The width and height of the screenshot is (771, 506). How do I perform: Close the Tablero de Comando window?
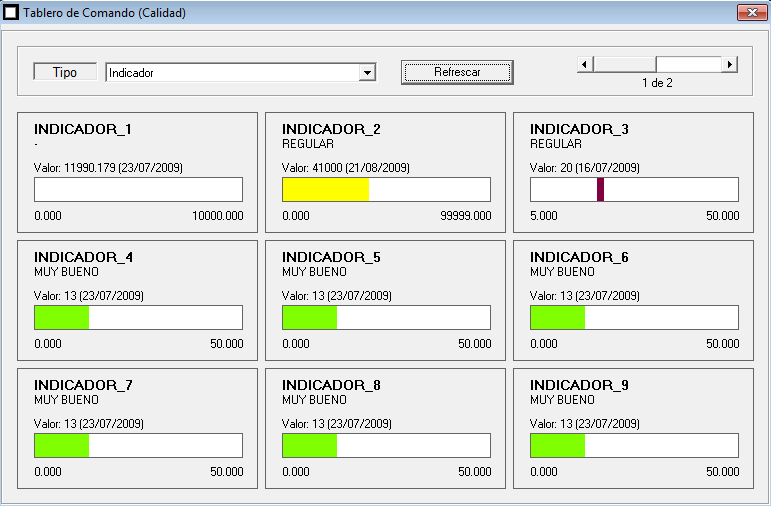(752, 13)
